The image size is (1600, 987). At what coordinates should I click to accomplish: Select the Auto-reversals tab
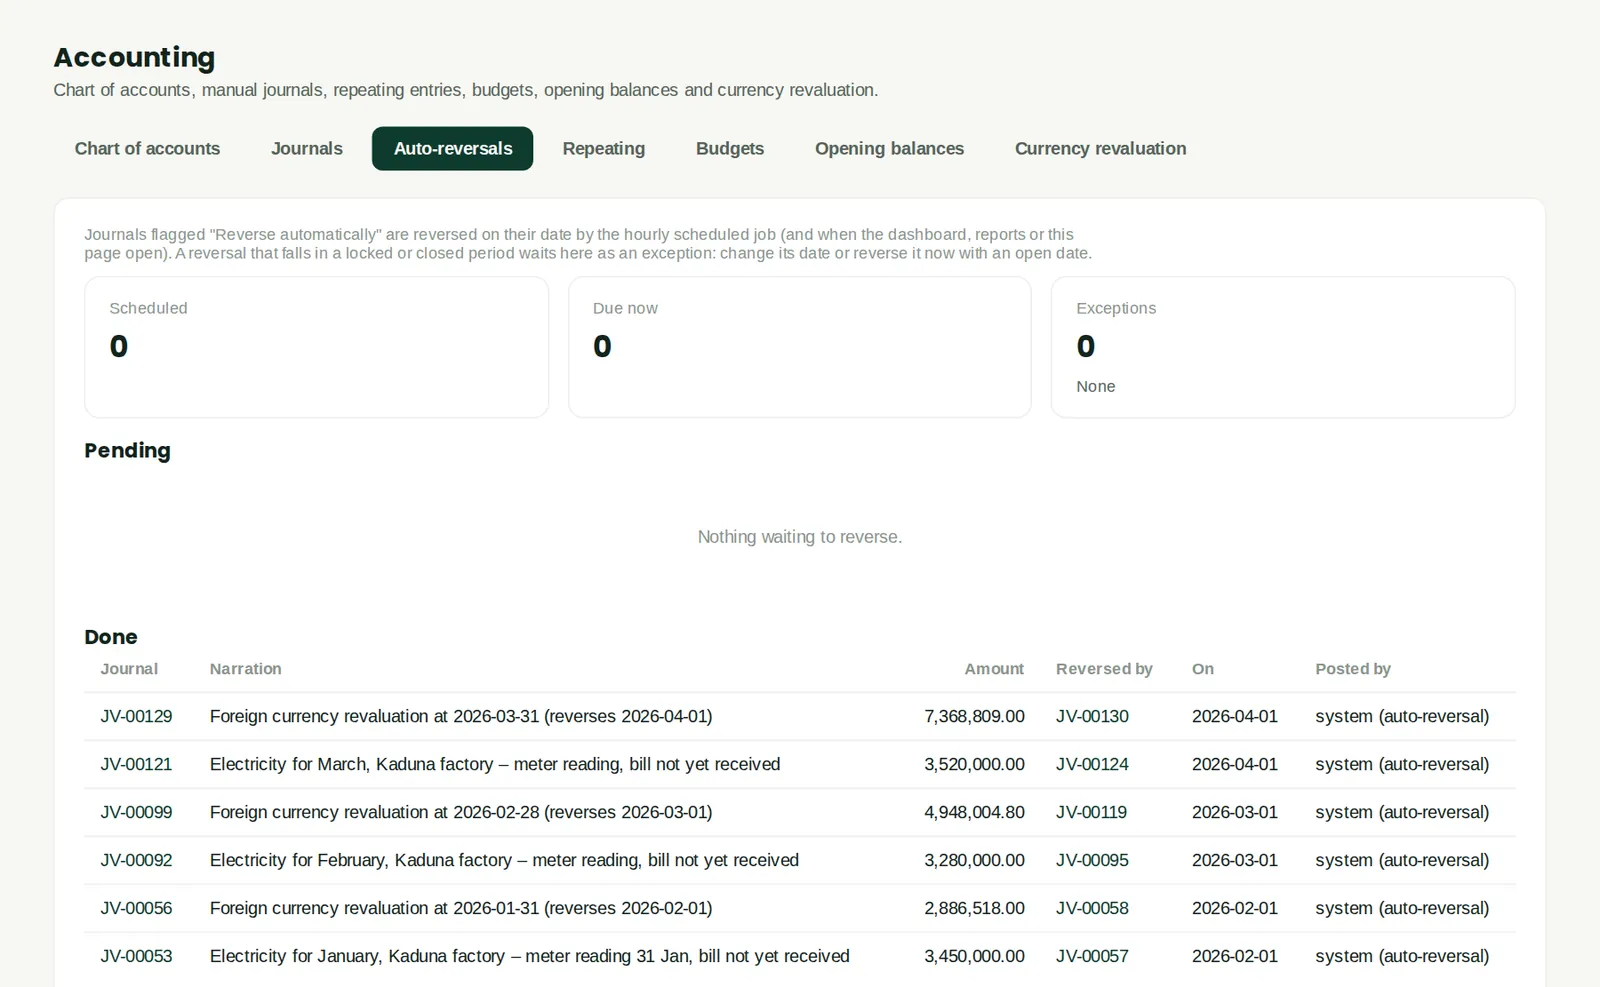(453, 149)
